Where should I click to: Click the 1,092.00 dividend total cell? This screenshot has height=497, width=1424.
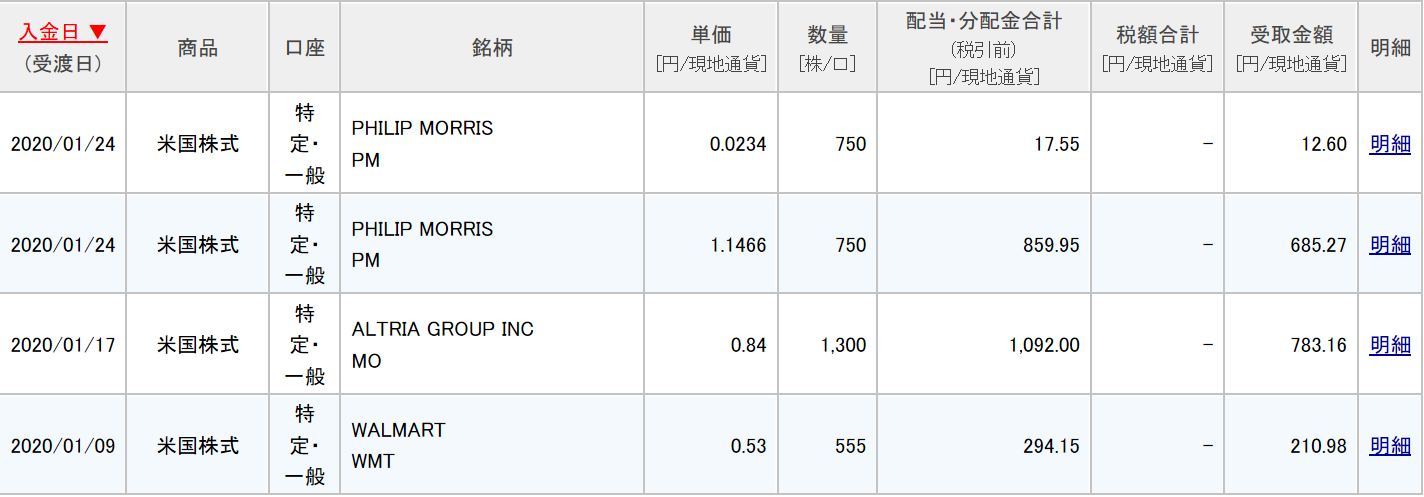click(984, 345)
